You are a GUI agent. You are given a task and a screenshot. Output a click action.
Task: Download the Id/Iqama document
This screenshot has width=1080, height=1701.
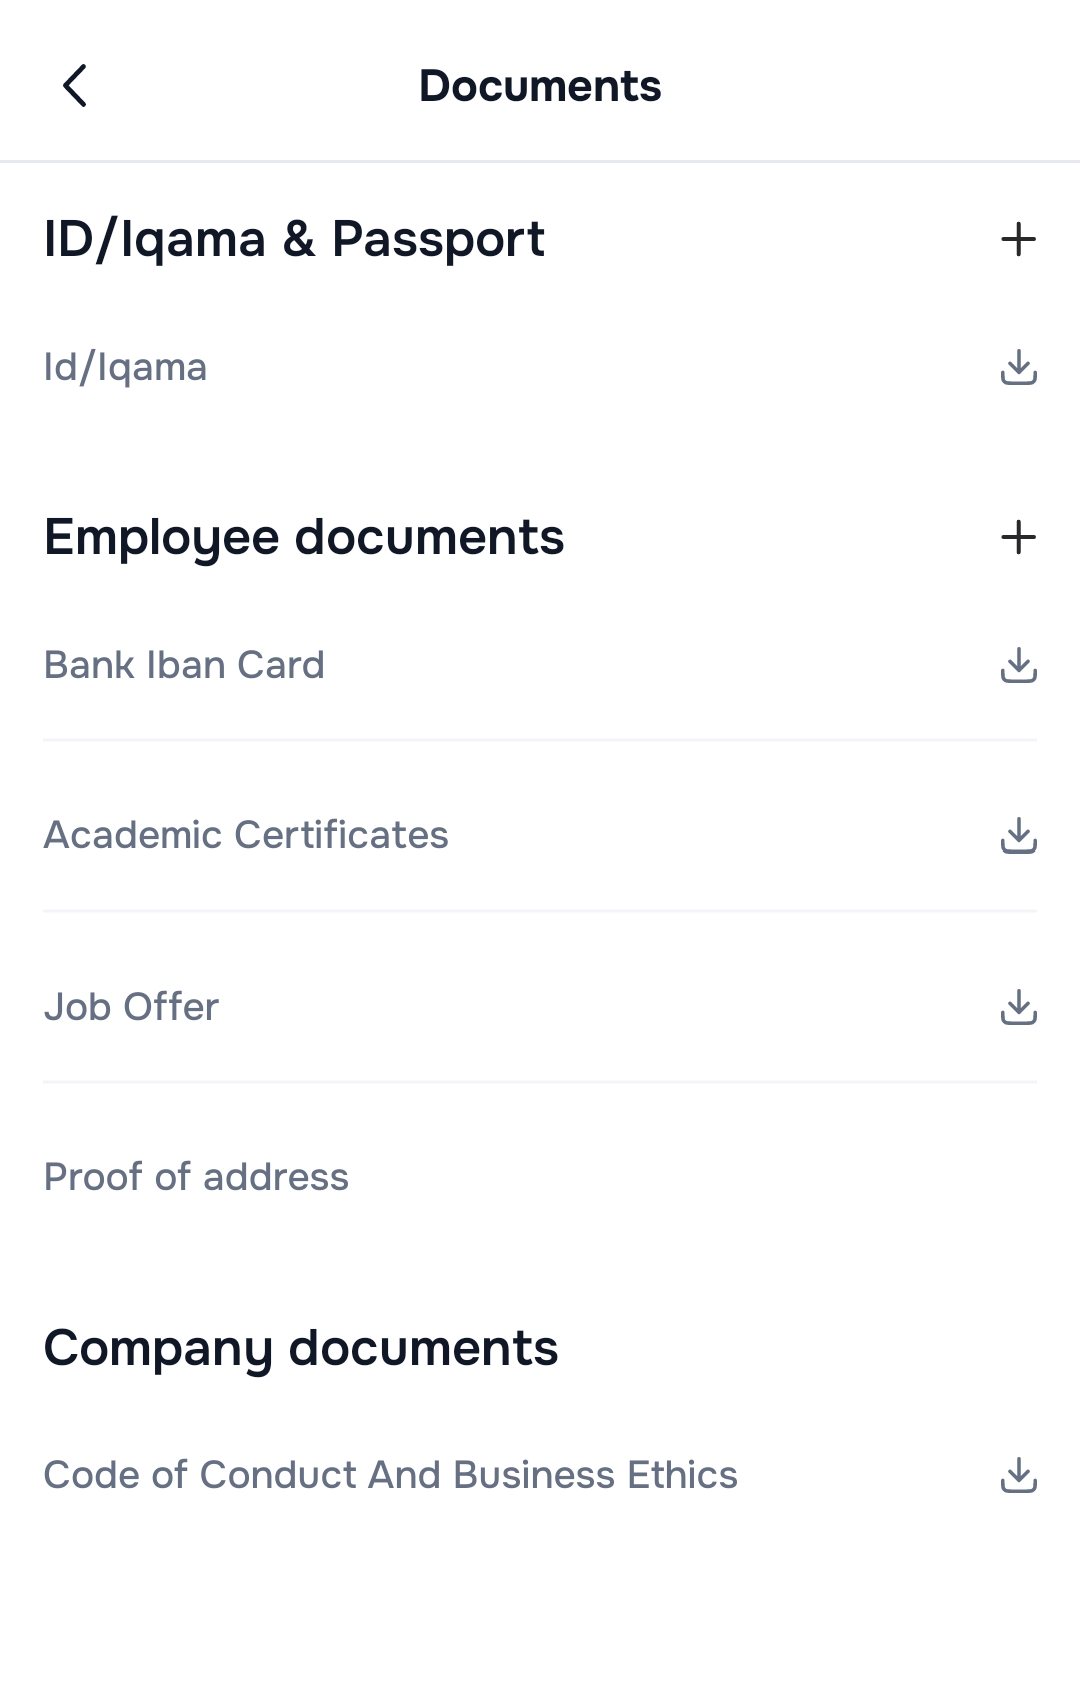point(1018,367)
